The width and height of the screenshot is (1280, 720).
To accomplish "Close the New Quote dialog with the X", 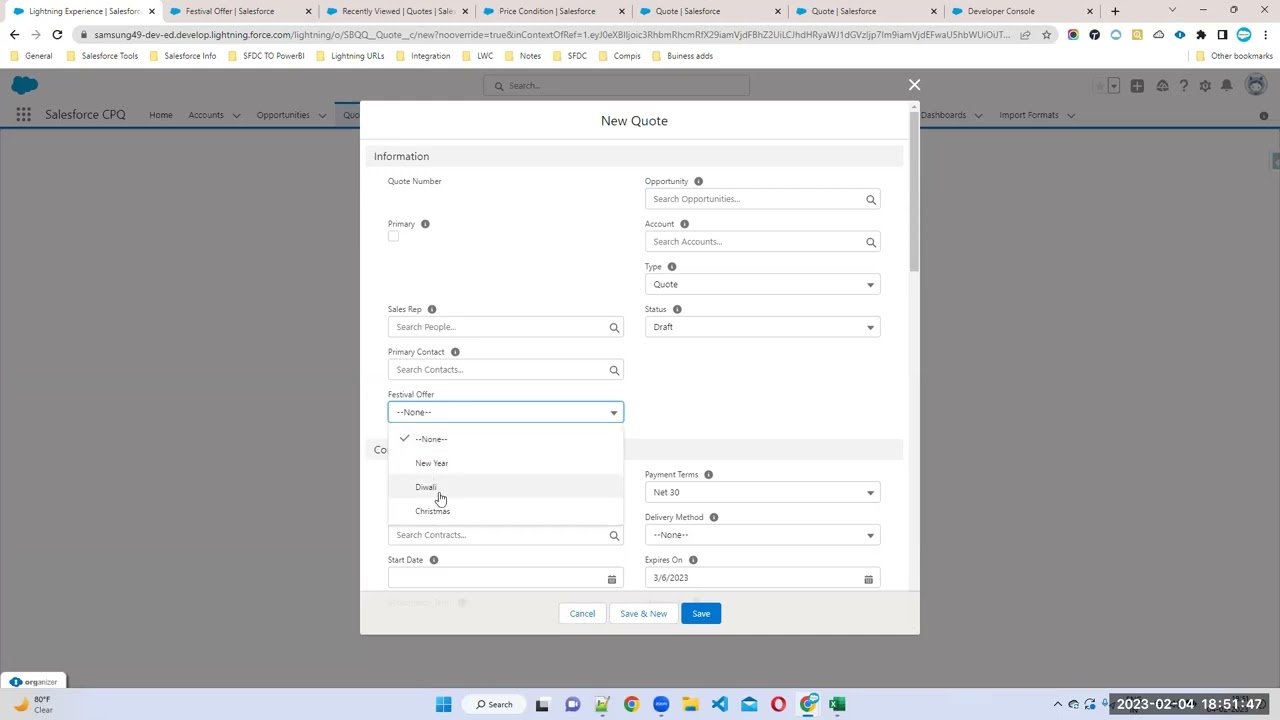I will click(x=914, y=85).
